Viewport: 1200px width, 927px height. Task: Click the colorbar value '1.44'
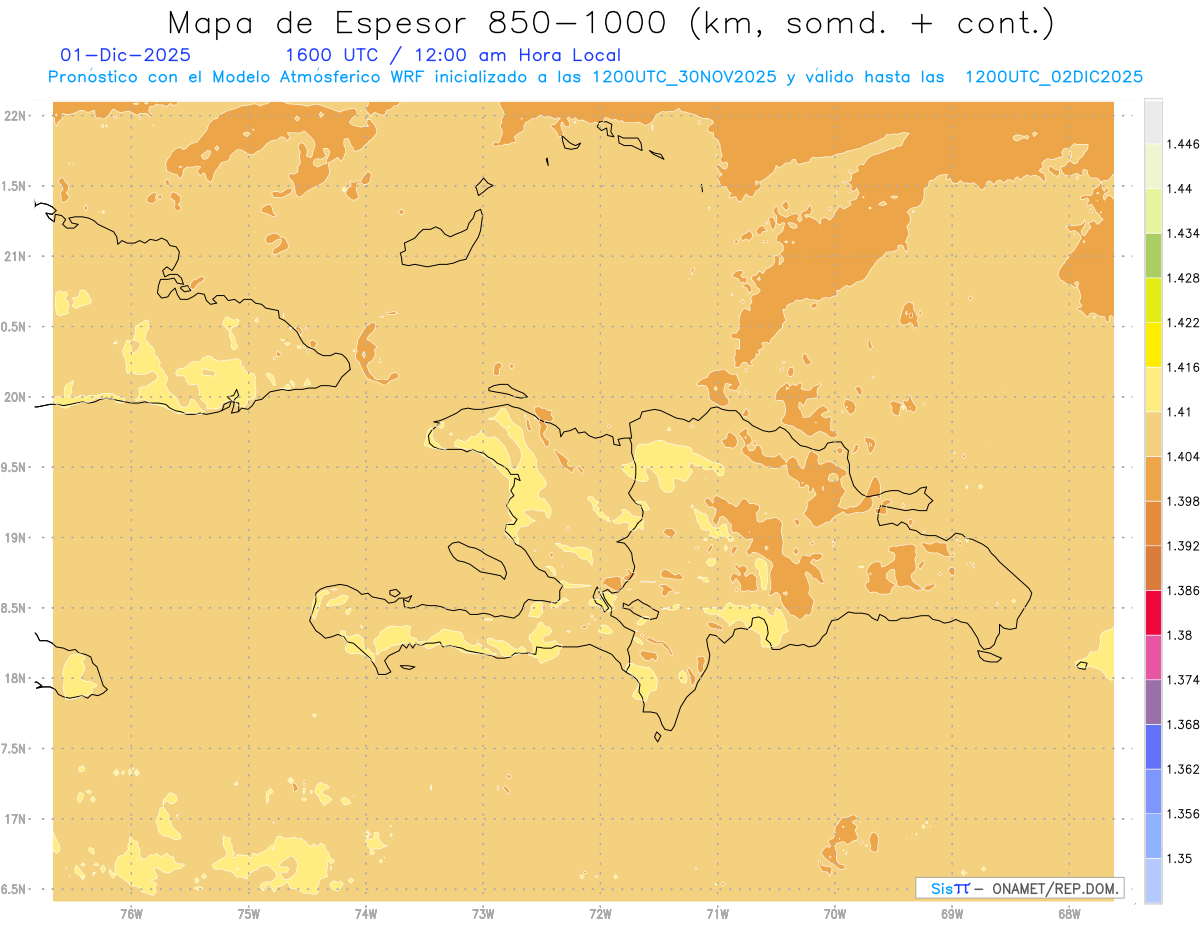[1180, 189]
